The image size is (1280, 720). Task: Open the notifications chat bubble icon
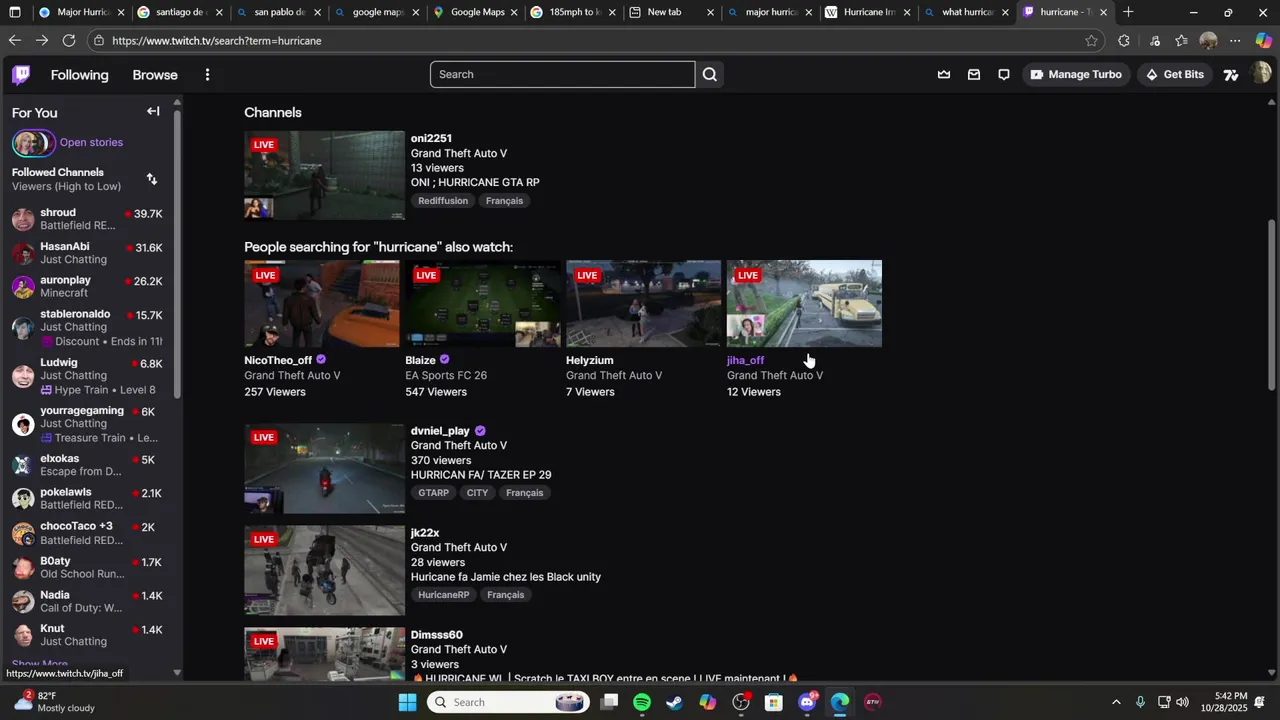pos(1004,74)
